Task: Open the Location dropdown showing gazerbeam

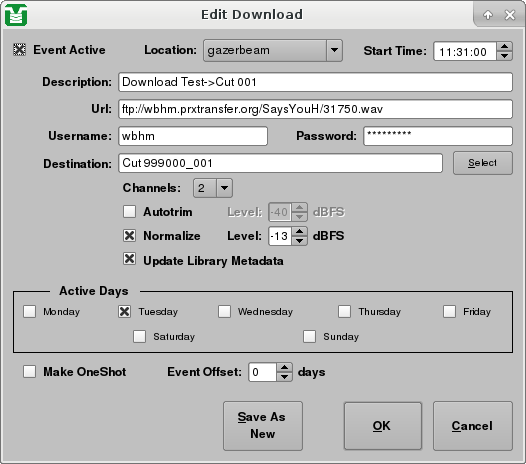Action: tap(273, 50)
